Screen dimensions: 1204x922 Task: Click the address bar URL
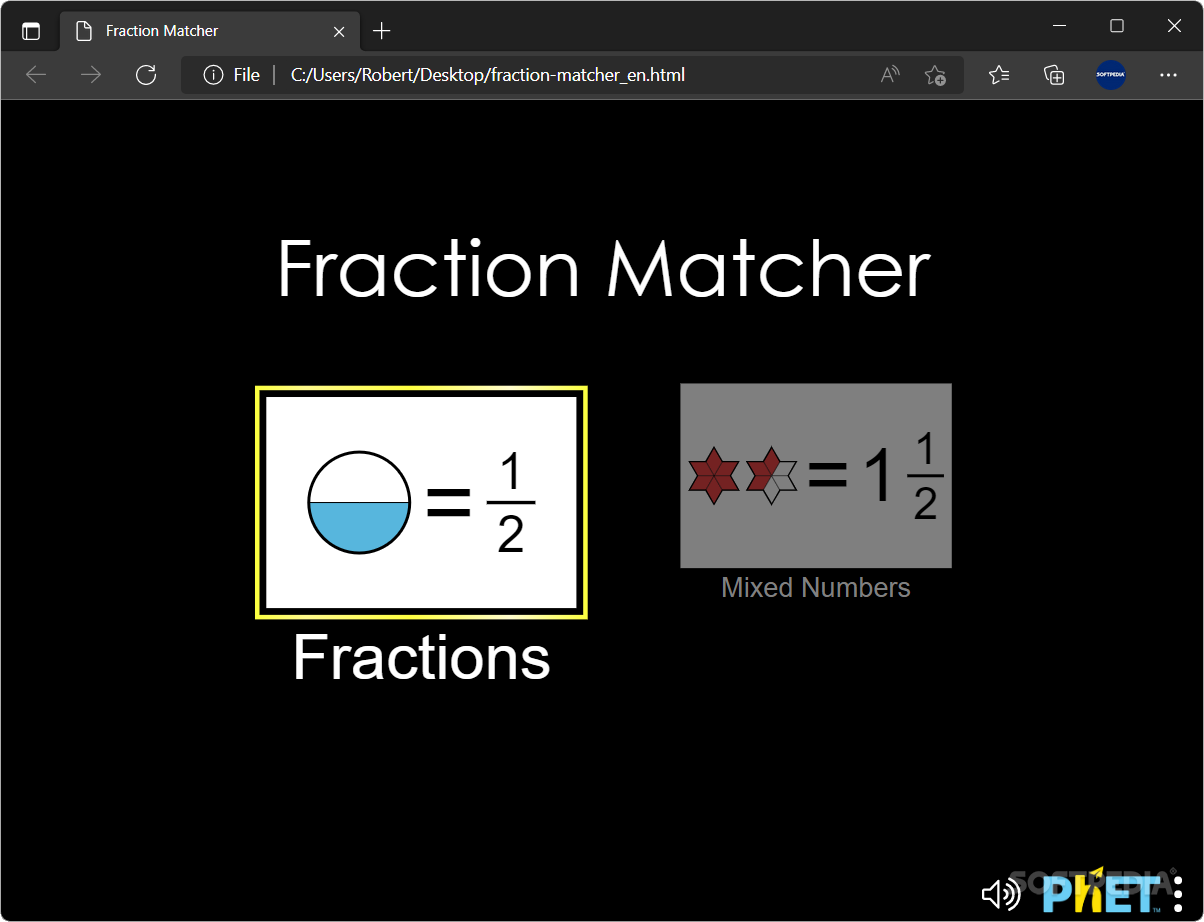tap(488, 75)
